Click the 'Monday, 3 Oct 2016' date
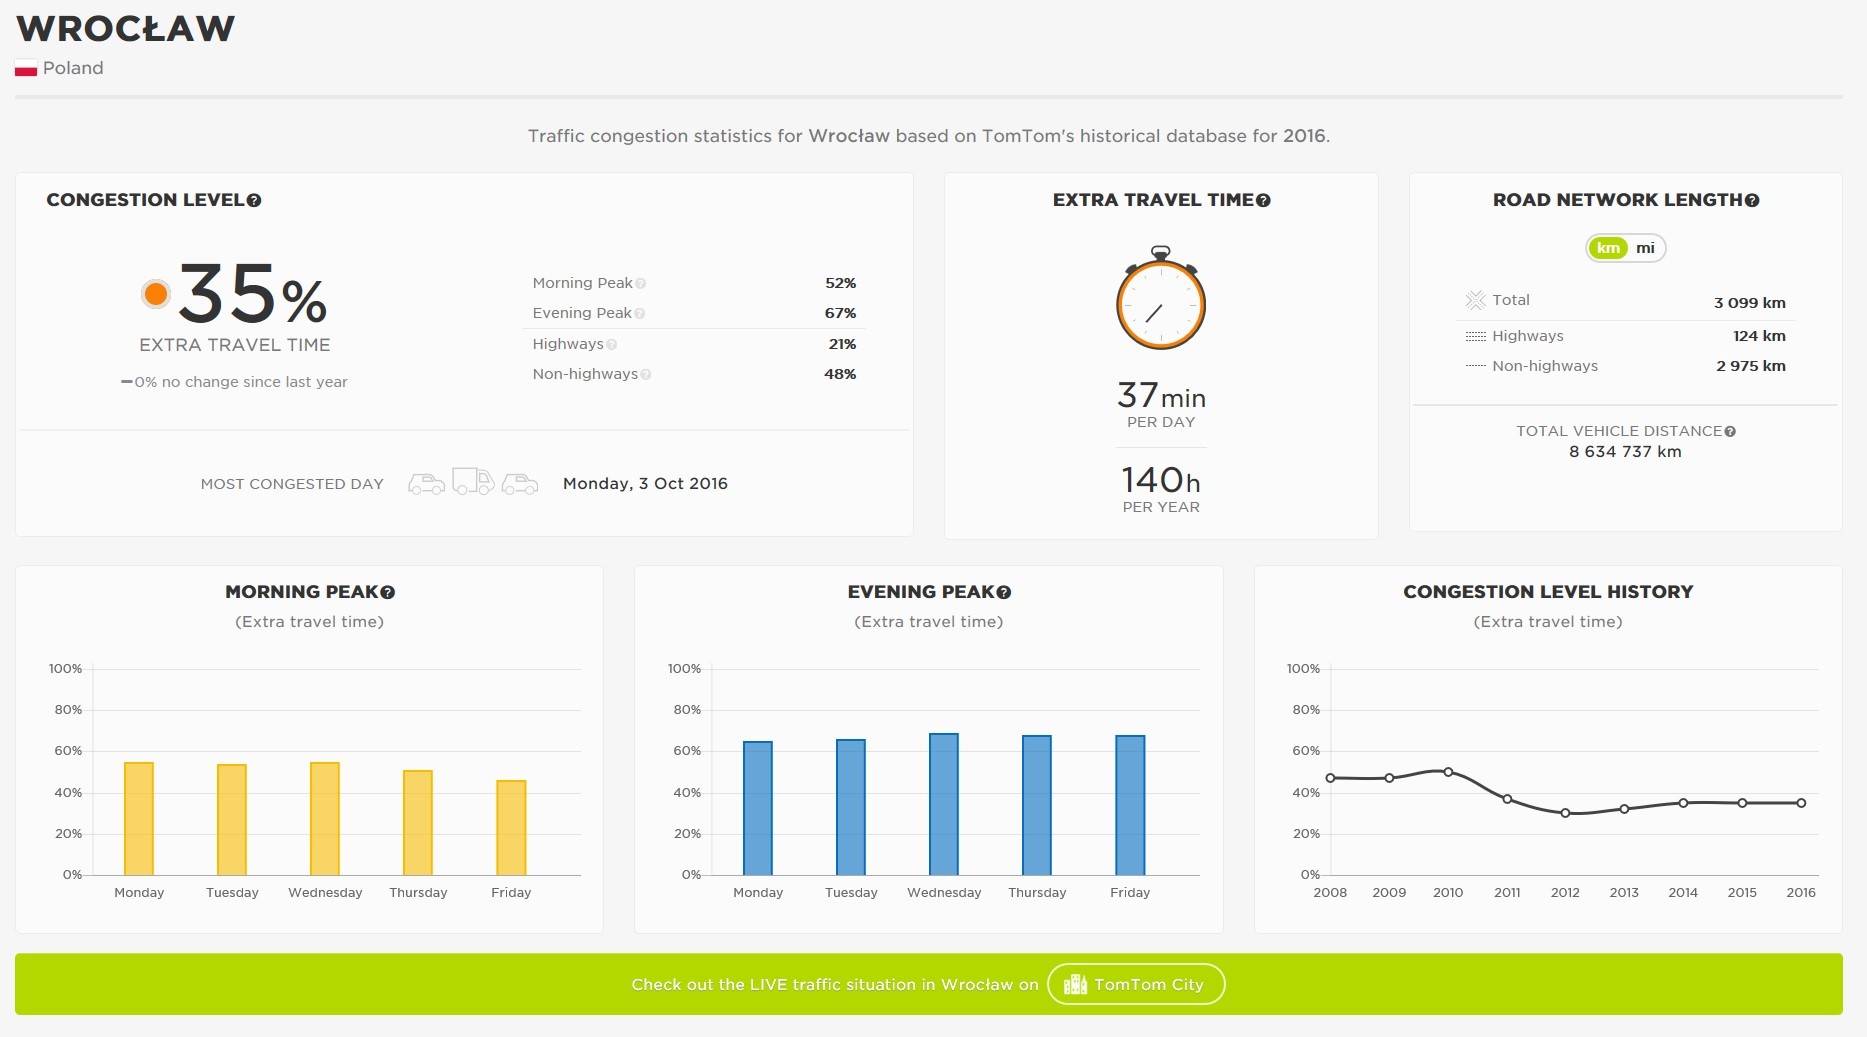This screenshot has width=1867, height=1037. coord(645,484)
